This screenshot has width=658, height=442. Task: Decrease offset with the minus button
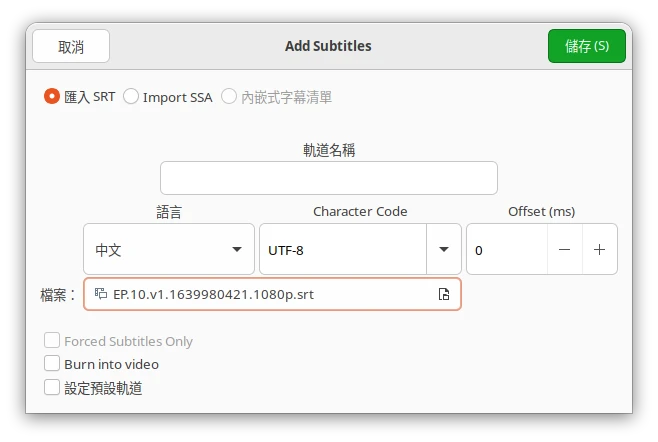[565, 250]
